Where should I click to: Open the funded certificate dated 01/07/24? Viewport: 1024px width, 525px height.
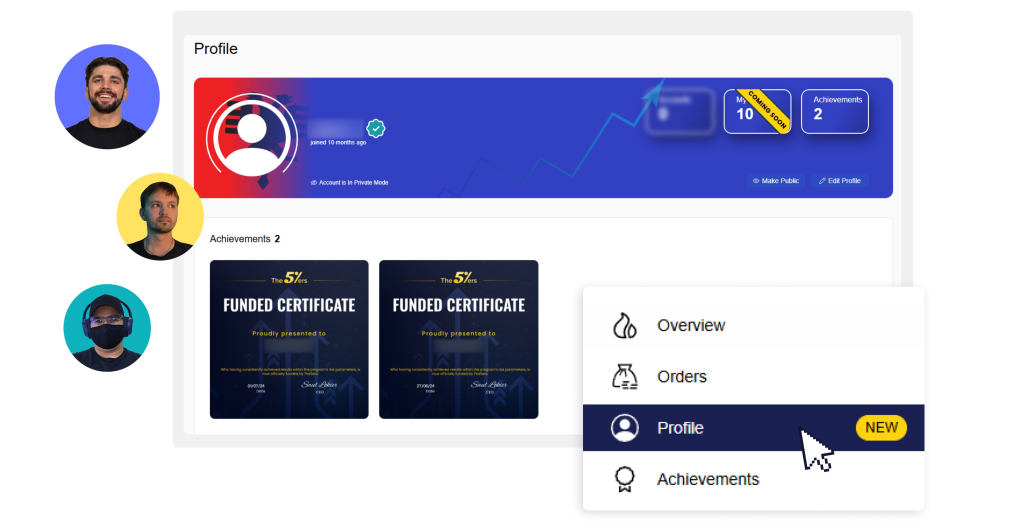click(x=289, y=339)
